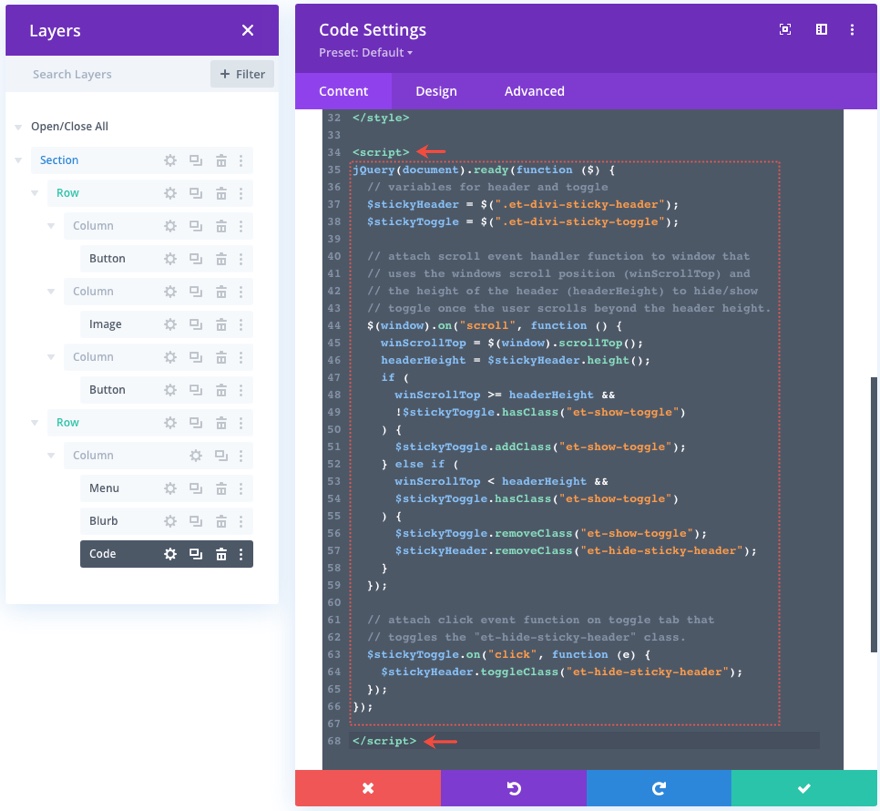Duplicate the Menu layer
Image resolution: width=880 pixels, height=811 pixels.
[x=195, y=488]
